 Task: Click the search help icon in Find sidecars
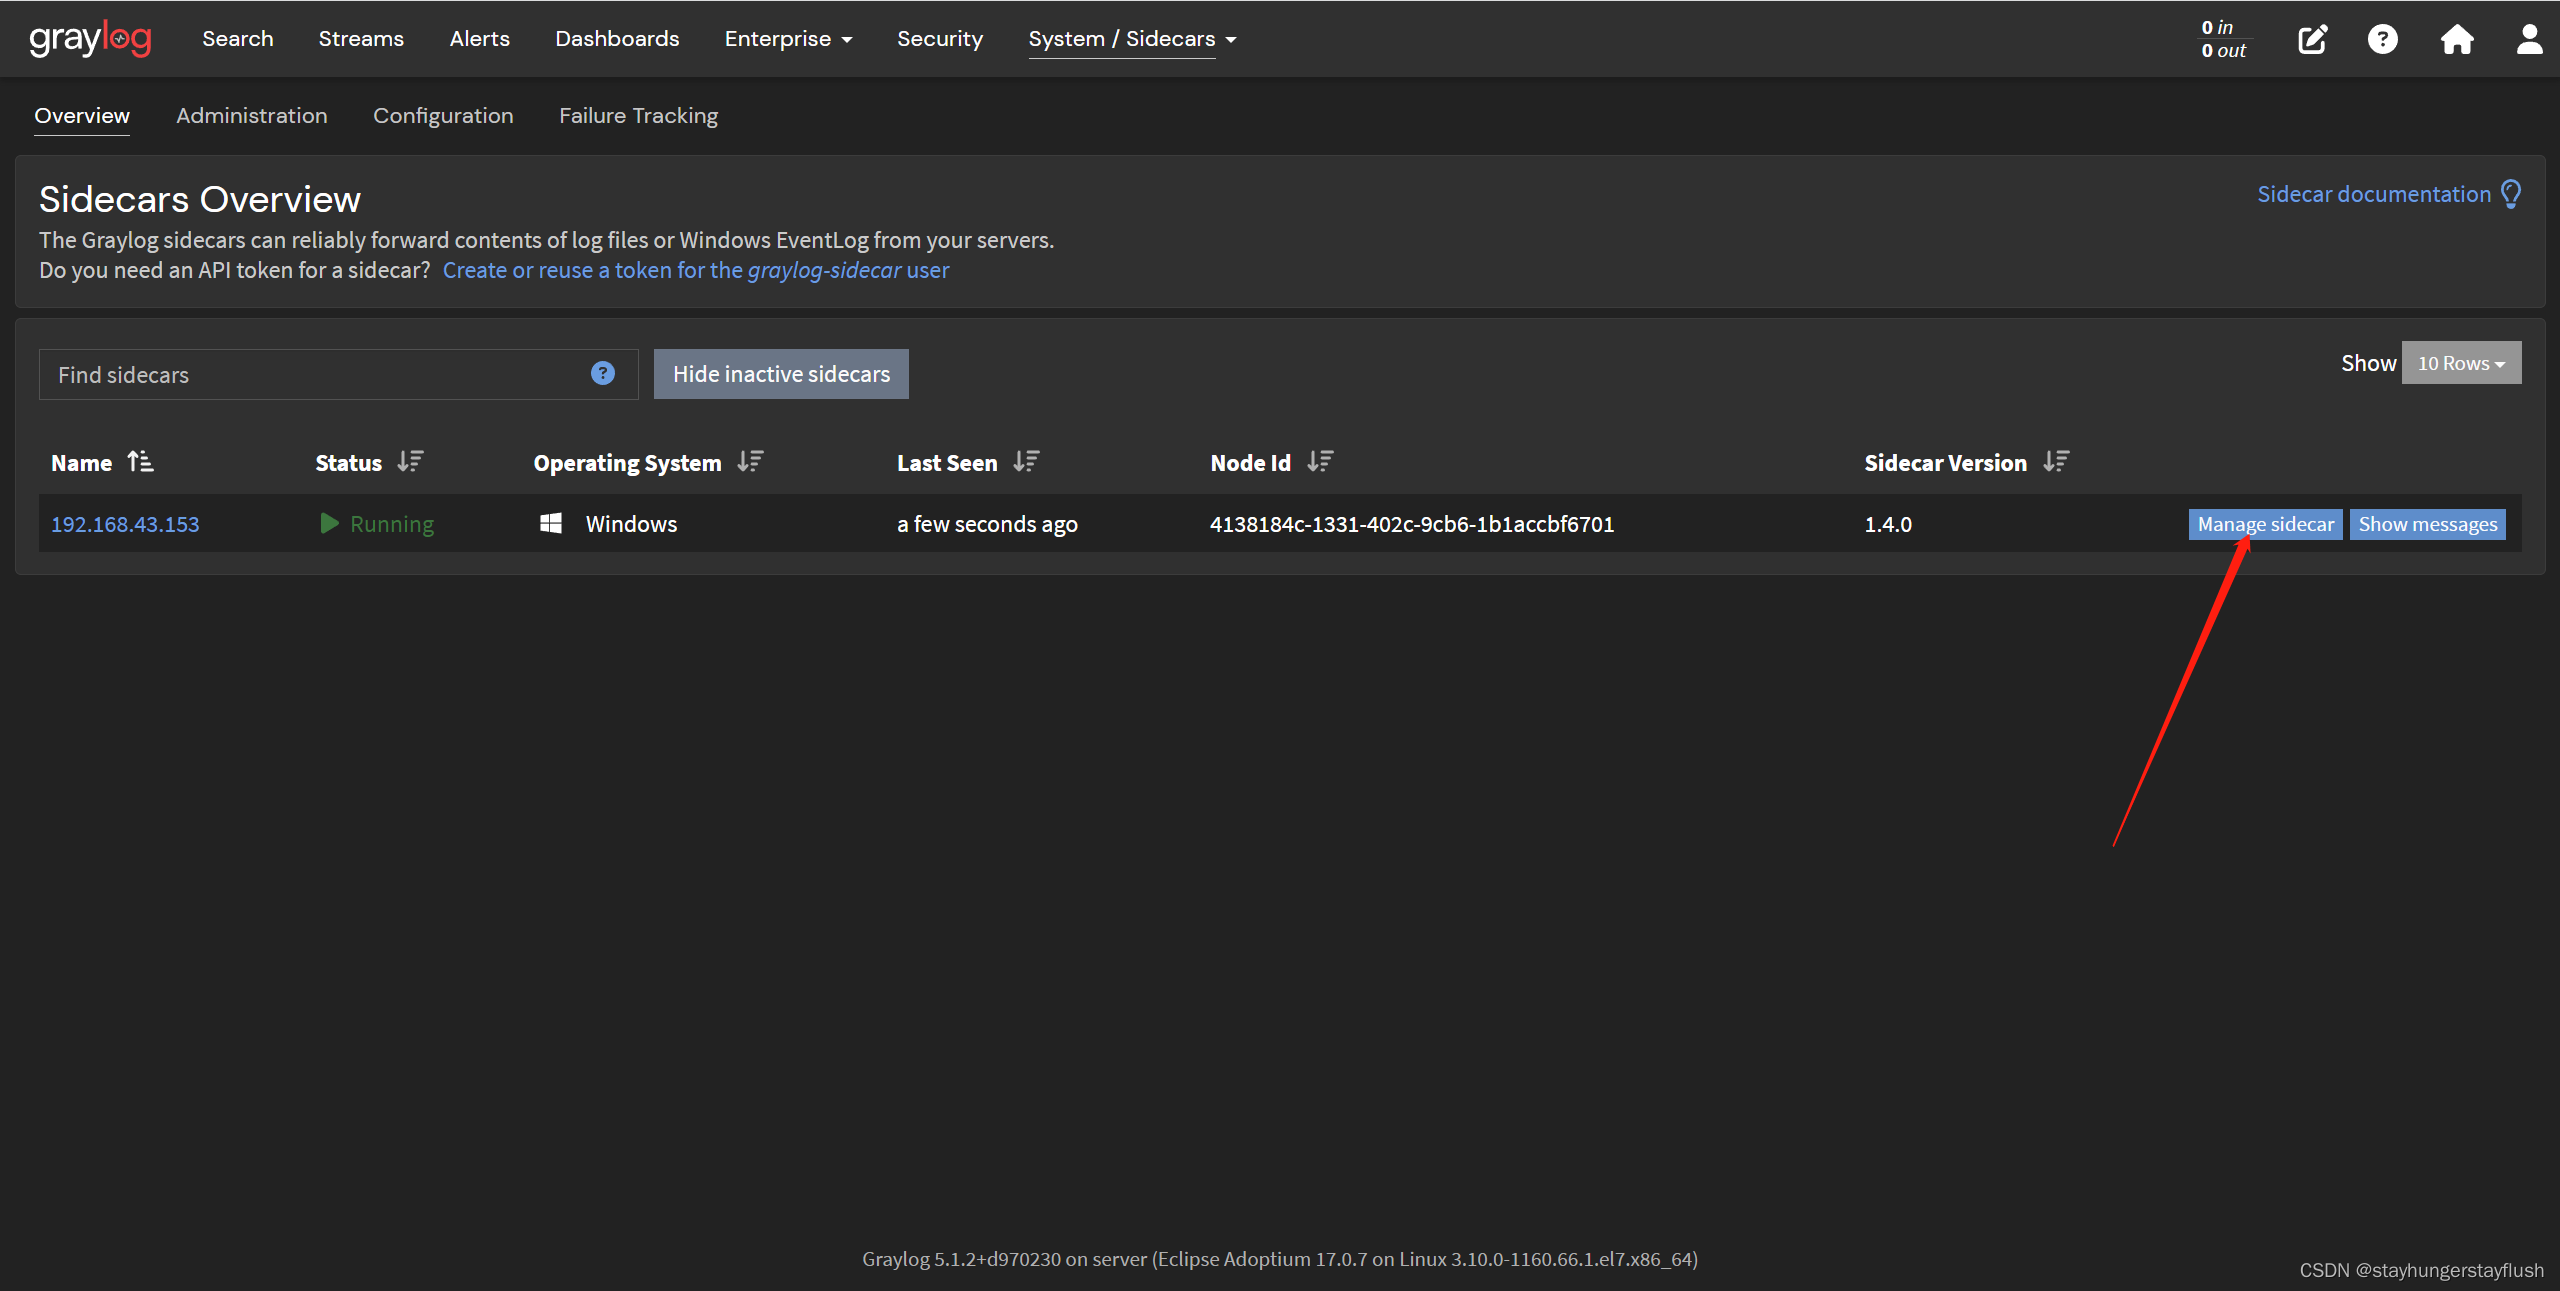click(602, 373)
